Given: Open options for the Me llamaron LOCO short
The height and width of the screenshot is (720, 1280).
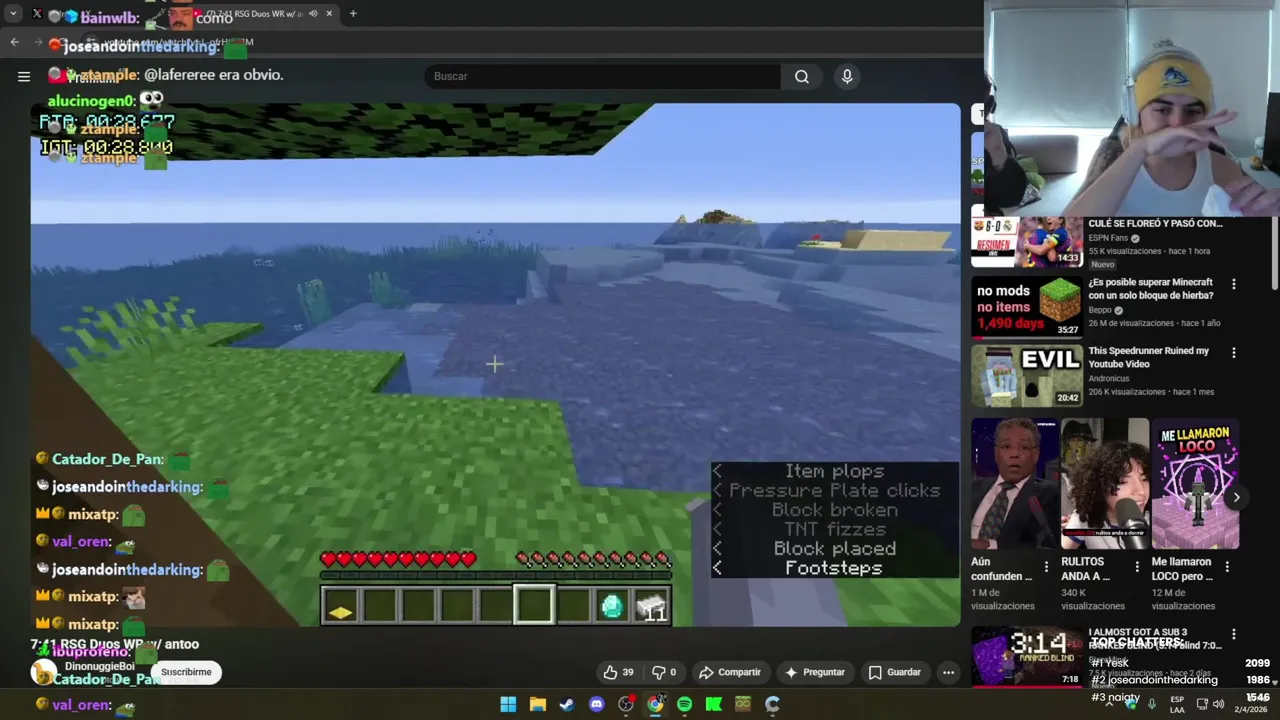Looking at the screenshot, I should [1227, 567].
